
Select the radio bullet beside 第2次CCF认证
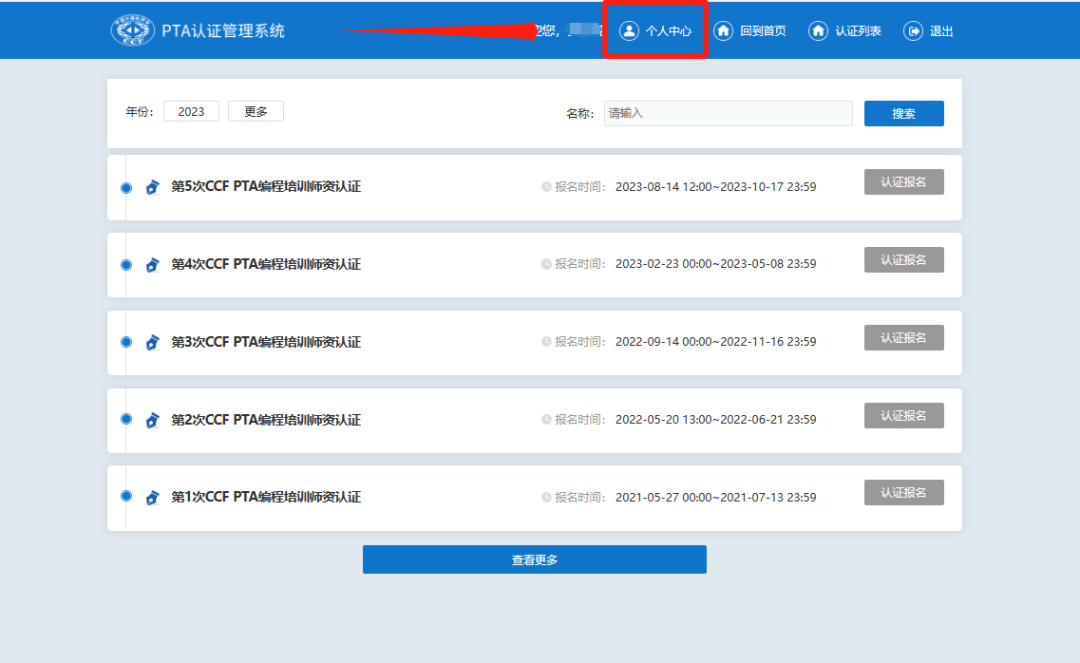click(124, 420)
